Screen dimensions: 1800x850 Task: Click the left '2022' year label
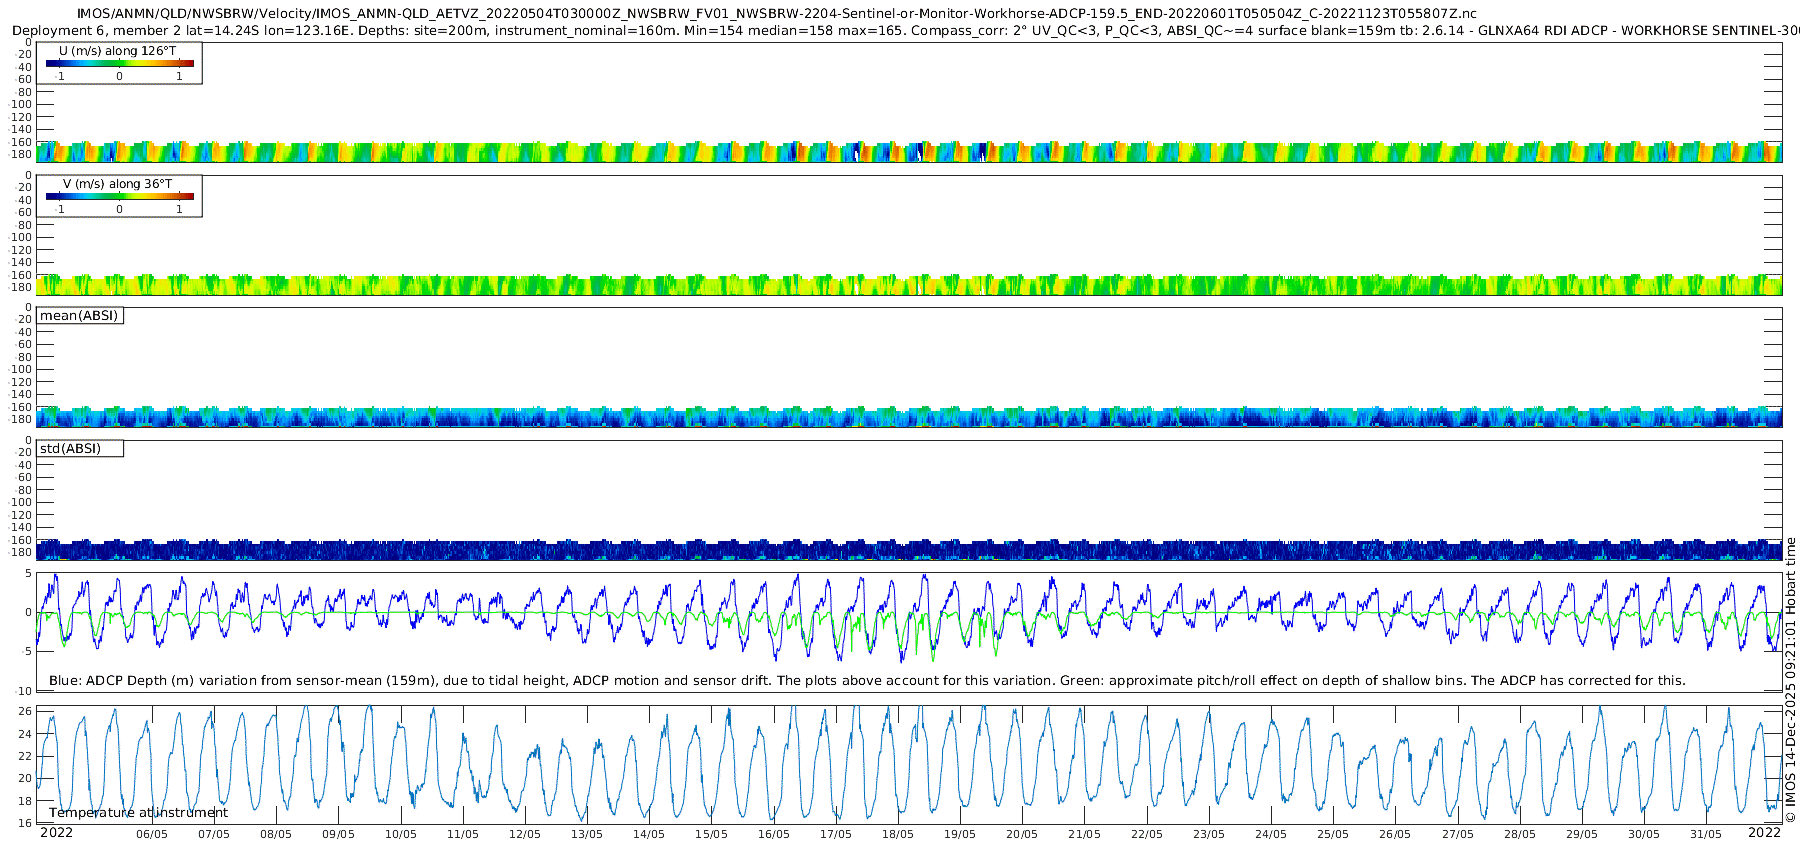point(56,833)
